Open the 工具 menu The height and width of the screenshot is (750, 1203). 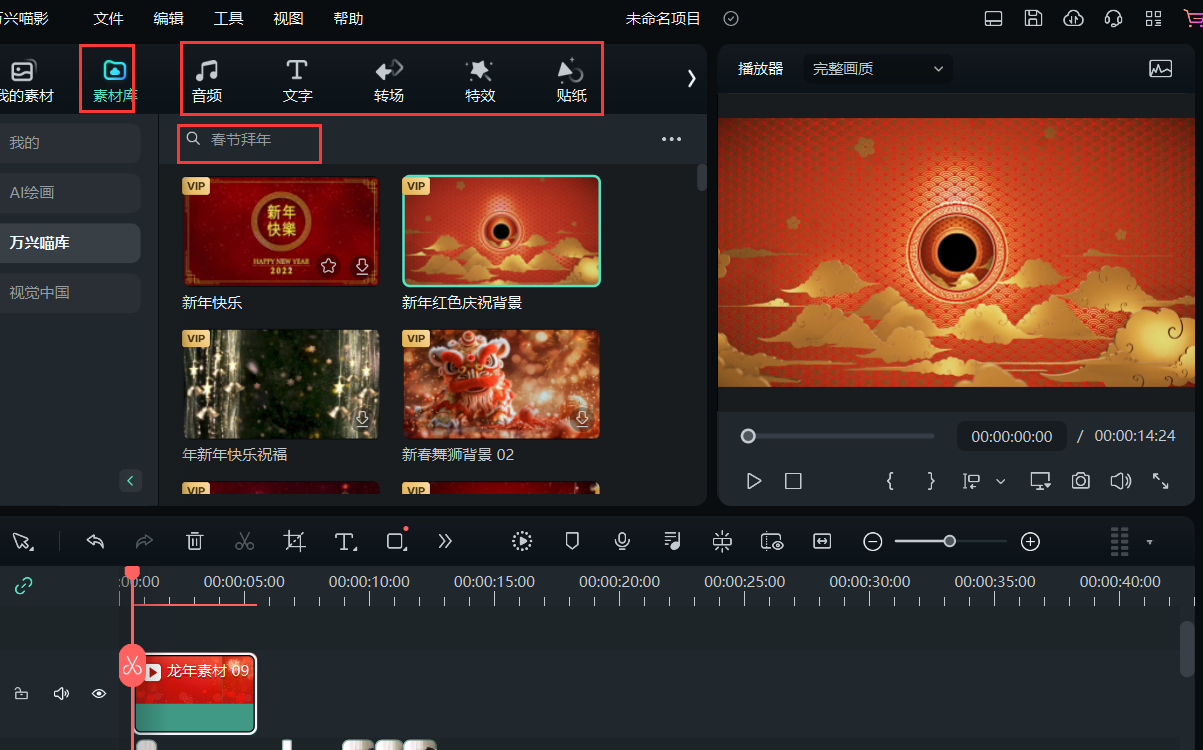point(228,18)
